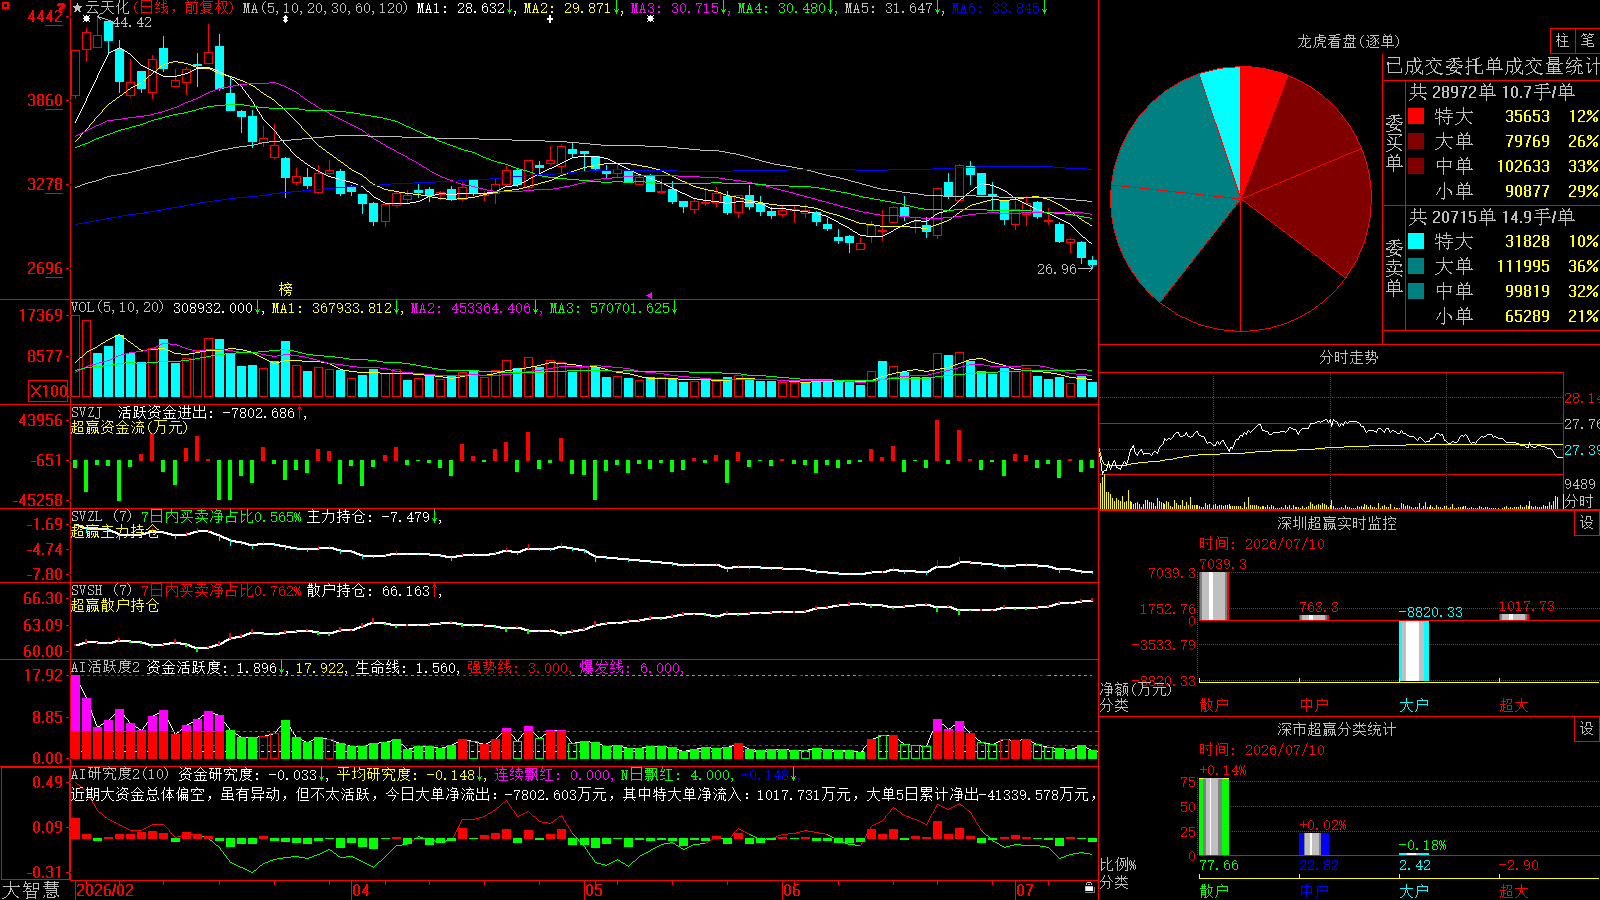This screenshot has height=900, width=1600.
Task: Click the 分时走势 panel title
Action: [x=1348, y=357]
